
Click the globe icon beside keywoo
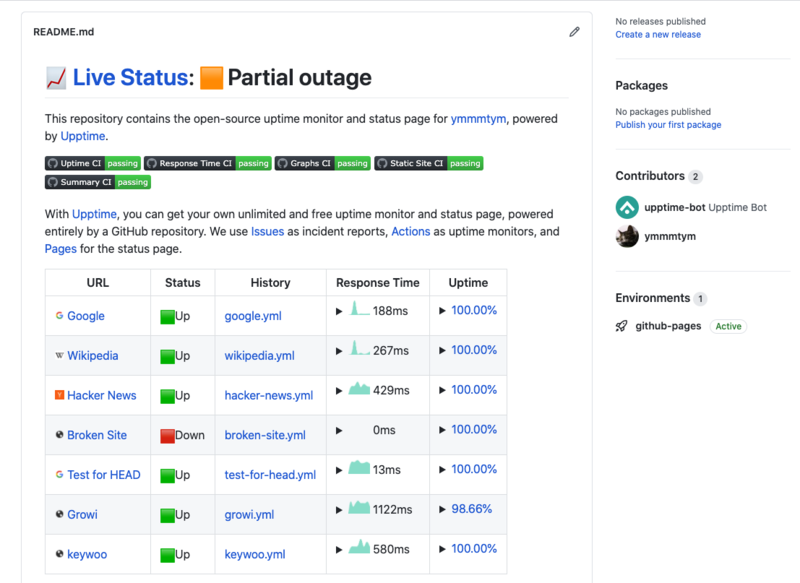click(x=59, y=554)
